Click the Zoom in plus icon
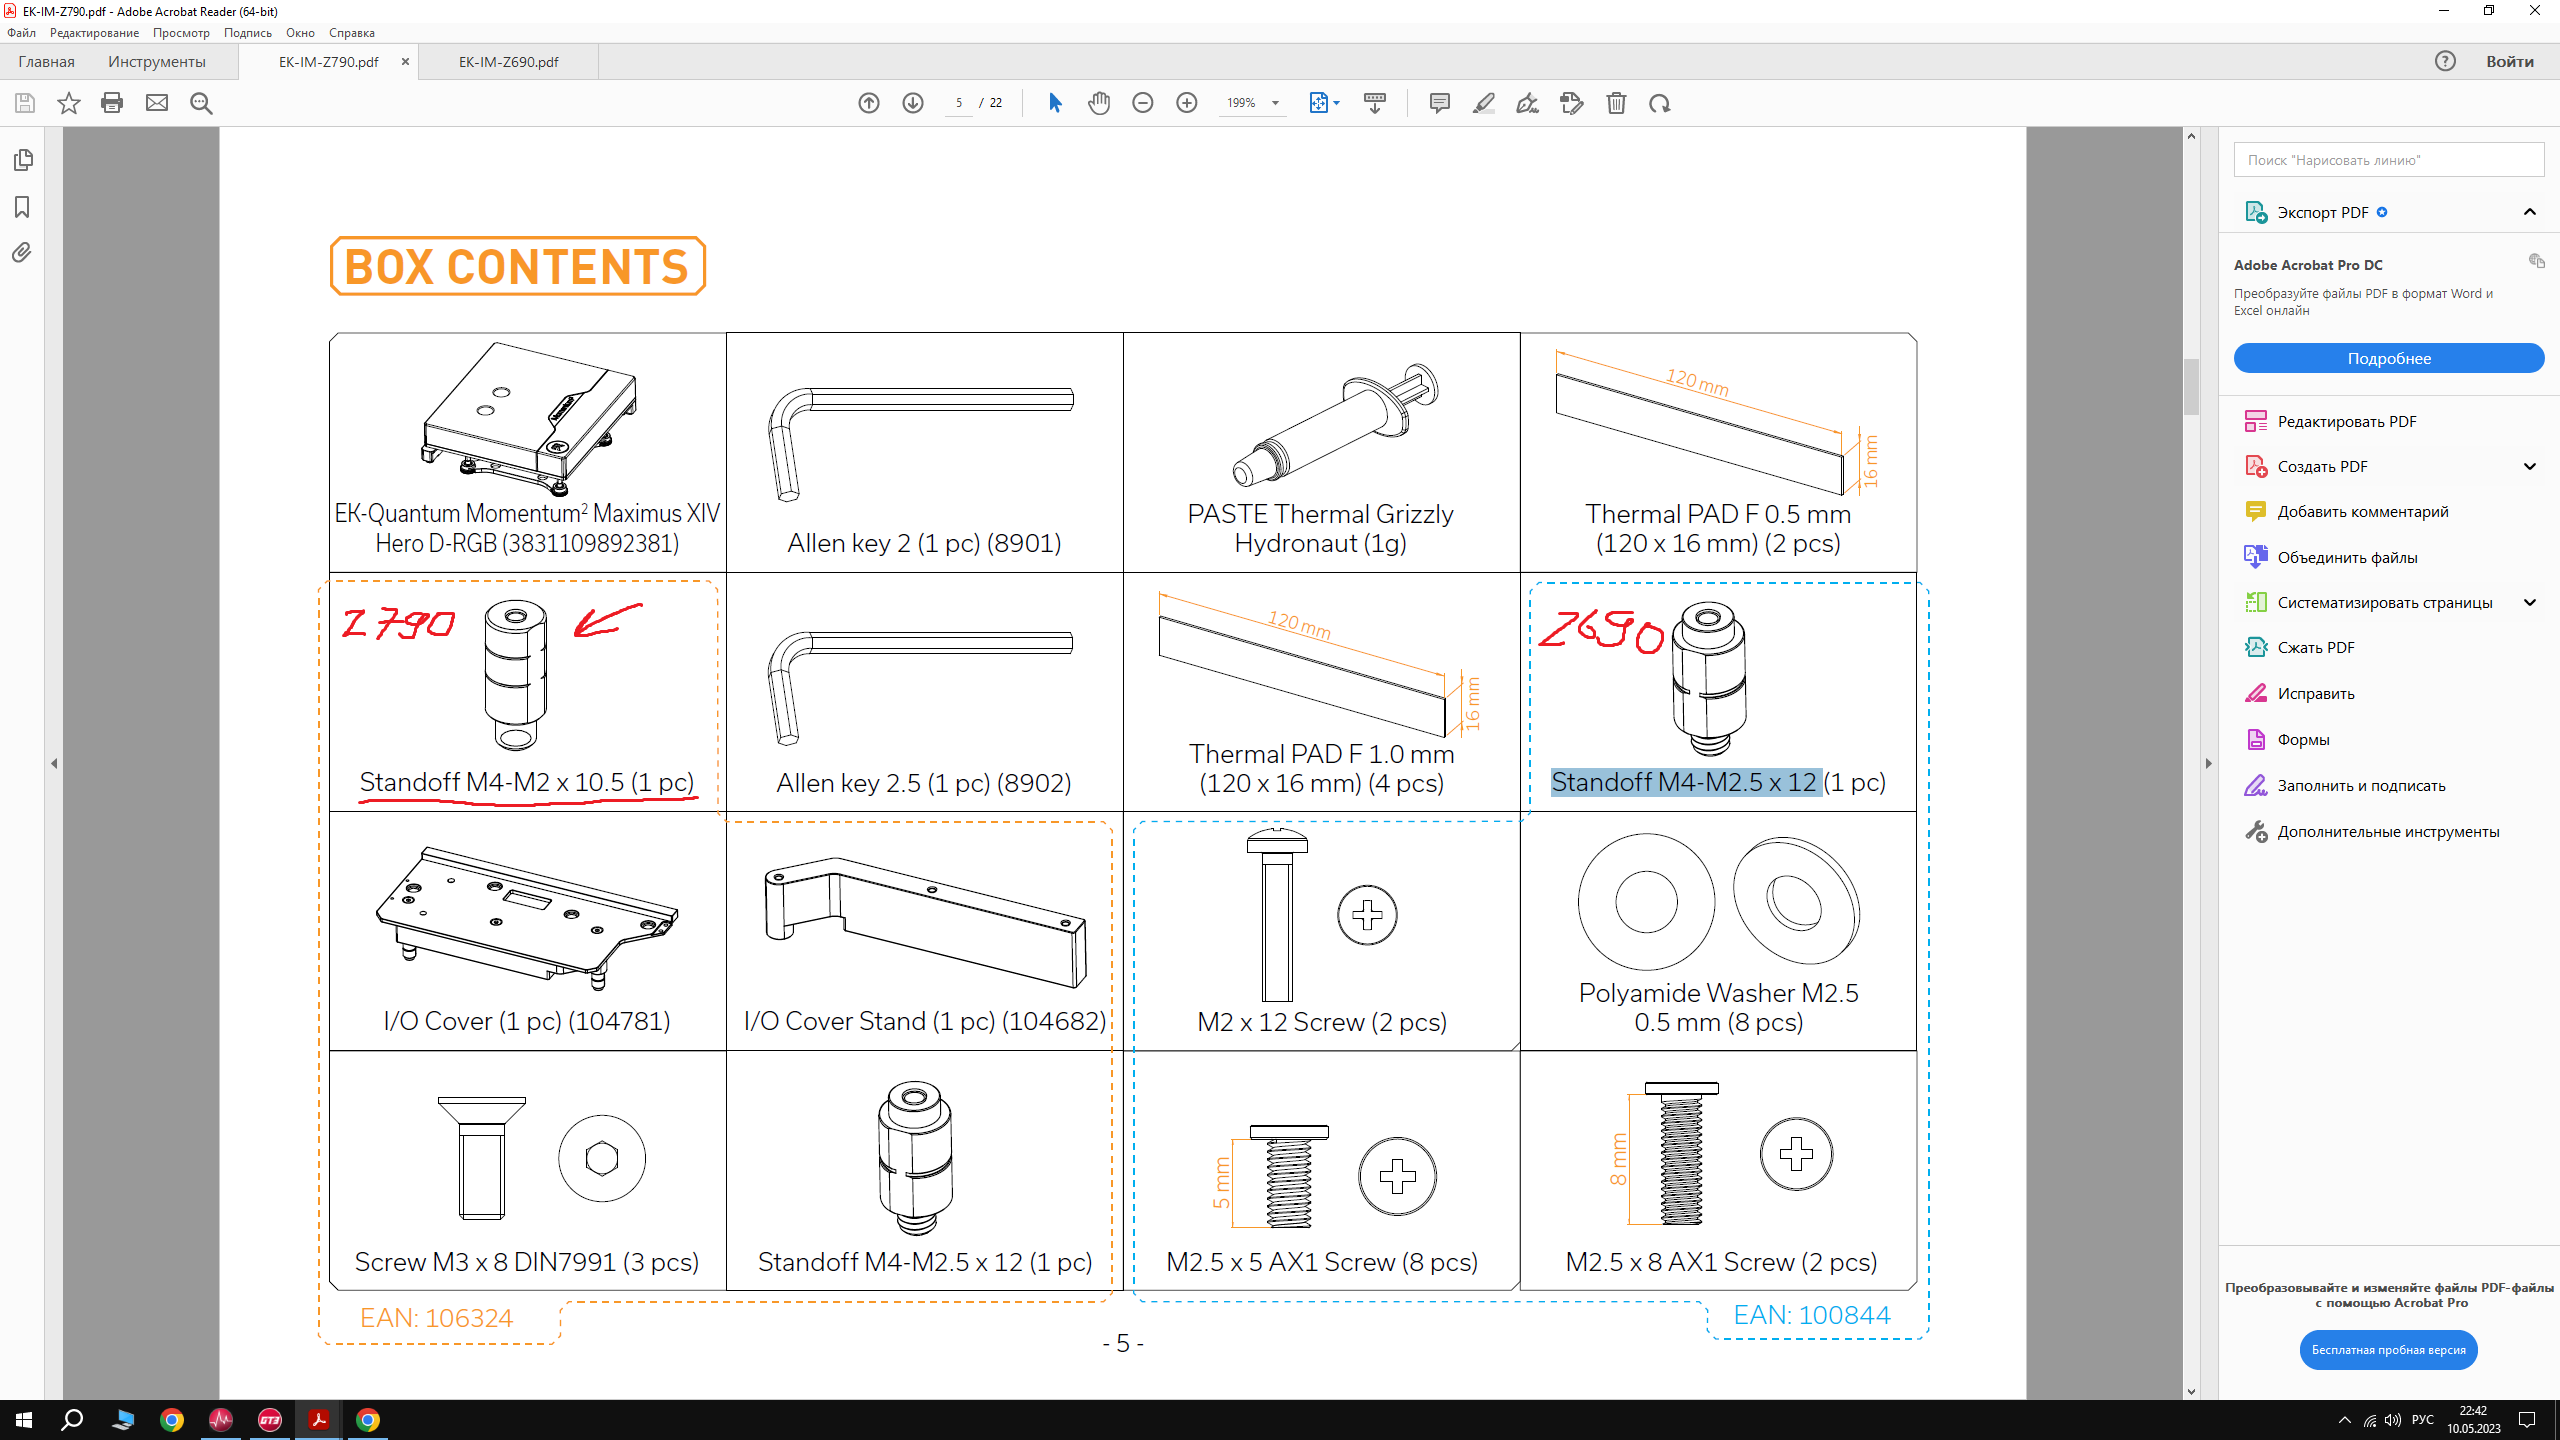The height and width of the screenshot is (1440, 2560). tap(1187, 103)
